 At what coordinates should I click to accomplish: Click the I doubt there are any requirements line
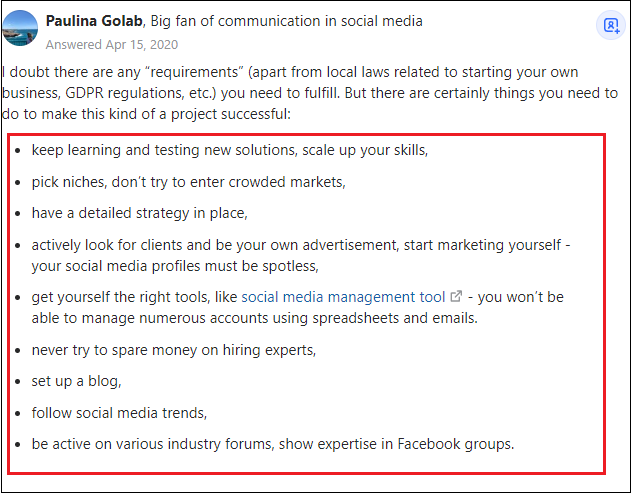[x=290, y=72]
